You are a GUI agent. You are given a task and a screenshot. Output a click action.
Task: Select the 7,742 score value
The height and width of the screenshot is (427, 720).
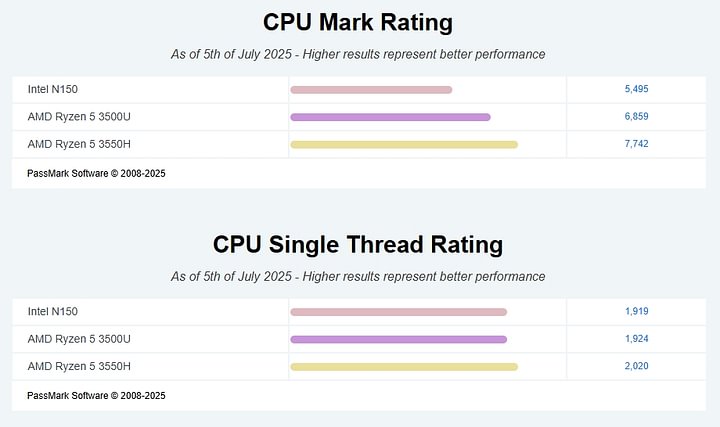(x=636, y=144)
